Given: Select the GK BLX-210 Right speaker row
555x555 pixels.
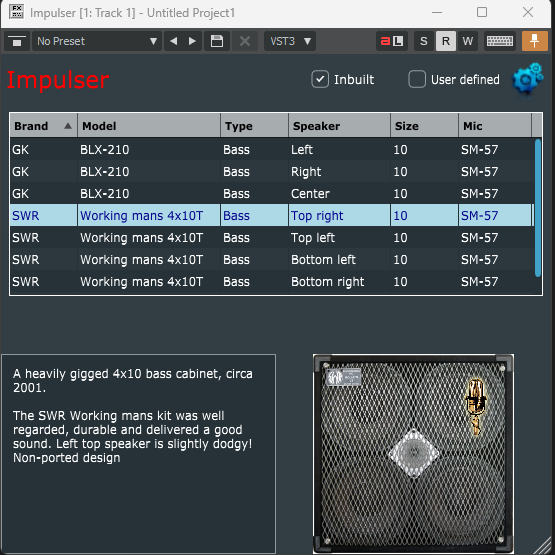Looking at the screenshot, I should pyautogui.click(x=272, y=172).
